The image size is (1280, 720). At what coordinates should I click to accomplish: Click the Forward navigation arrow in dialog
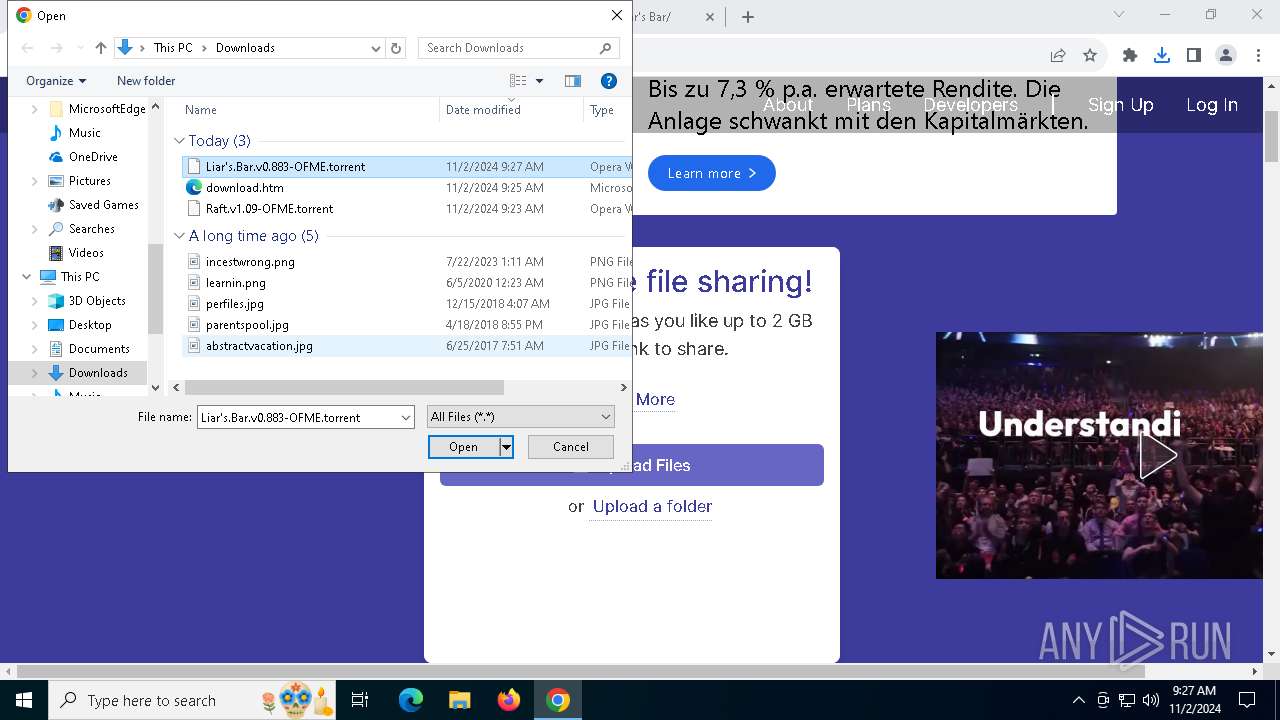click(57, 48)
